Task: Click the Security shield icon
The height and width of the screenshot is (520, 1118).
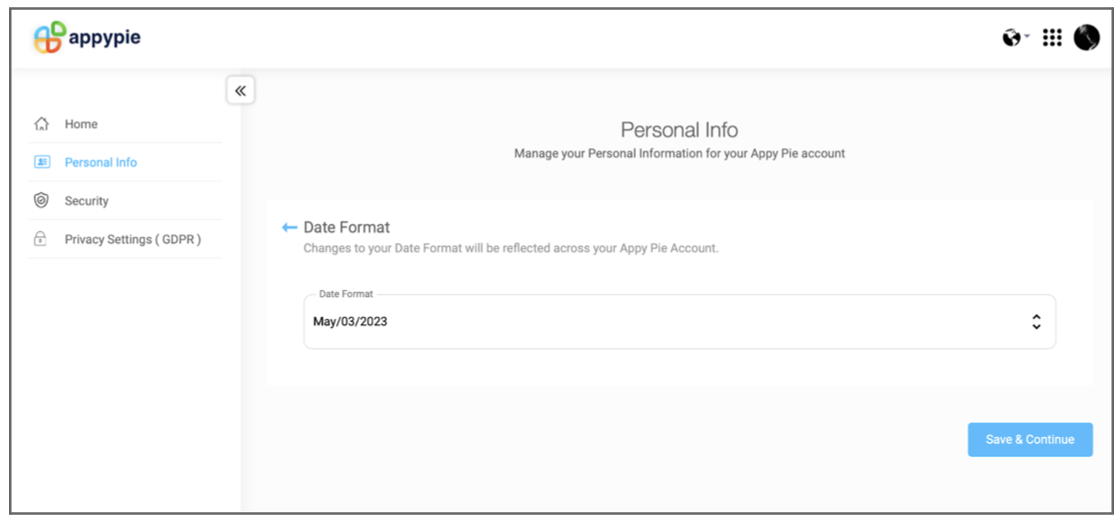Action: [x=41, y=200]
